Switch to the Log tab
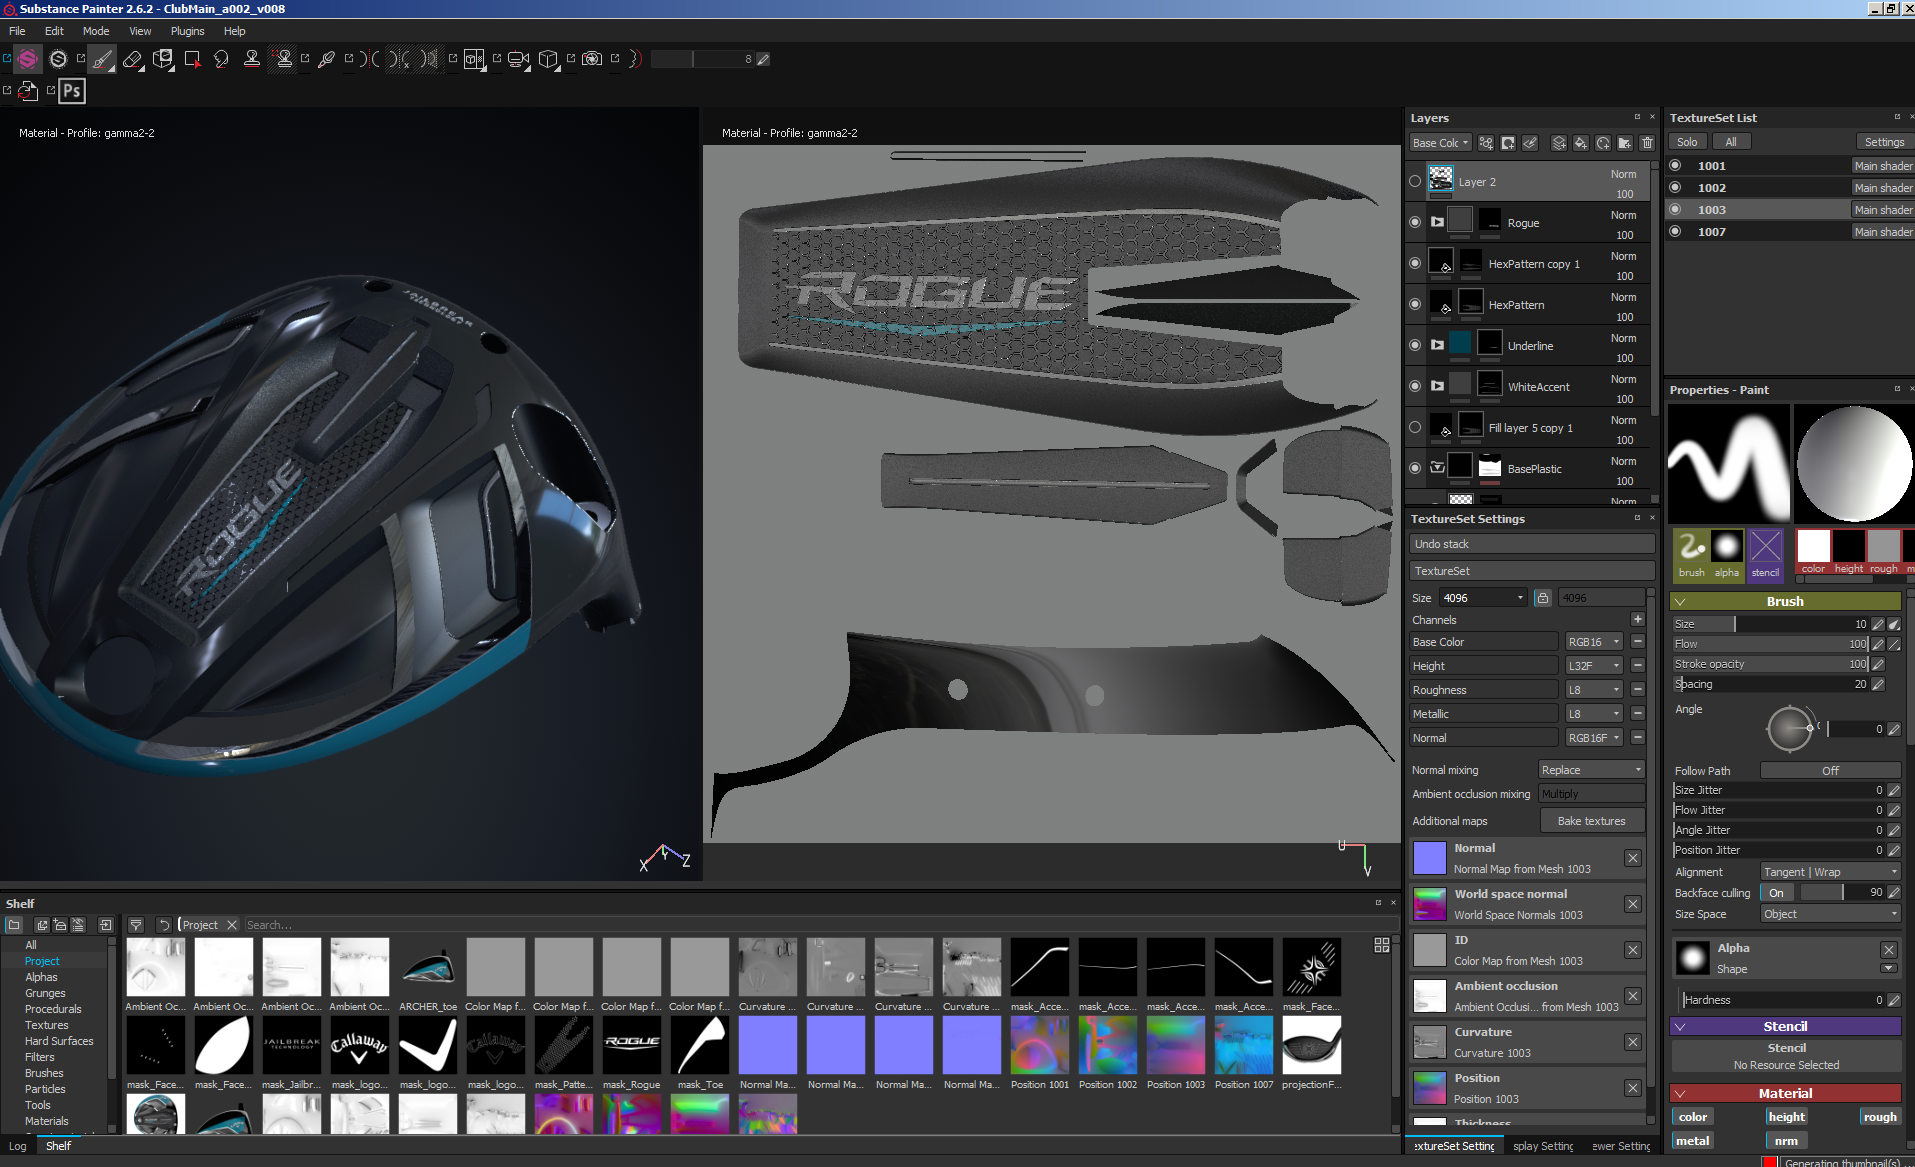The height and width of the screenshot is (1167, 1915). (18, 1146)
